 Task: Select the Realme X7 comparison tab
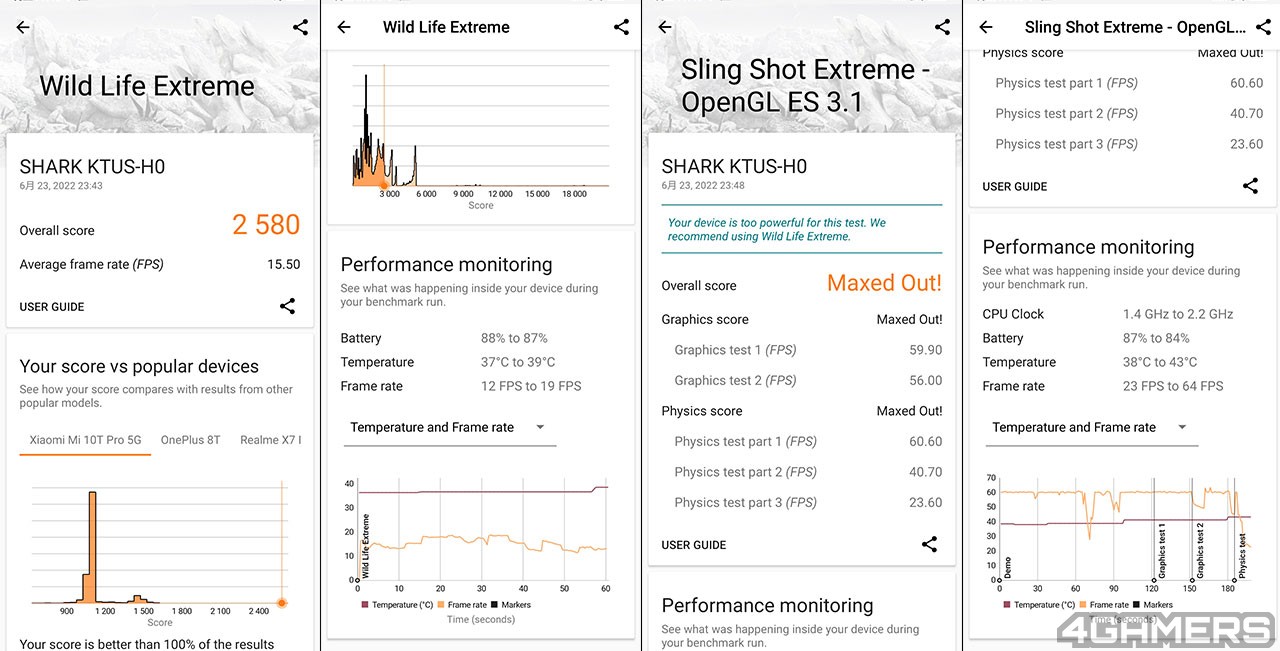(269, 440)
